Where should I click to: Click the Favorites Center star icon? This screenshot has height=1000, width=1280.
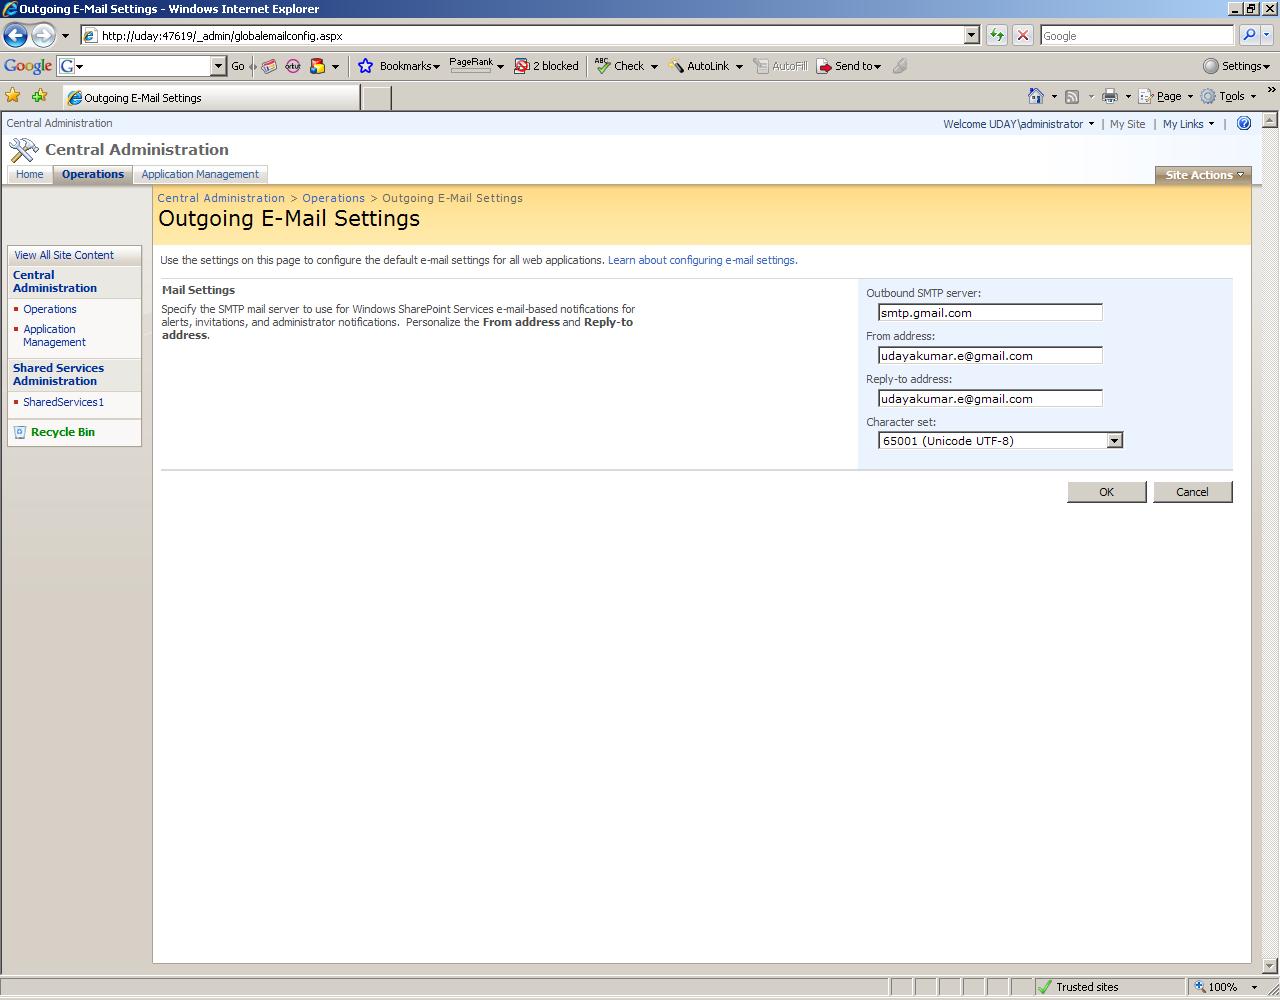point(13,96)
